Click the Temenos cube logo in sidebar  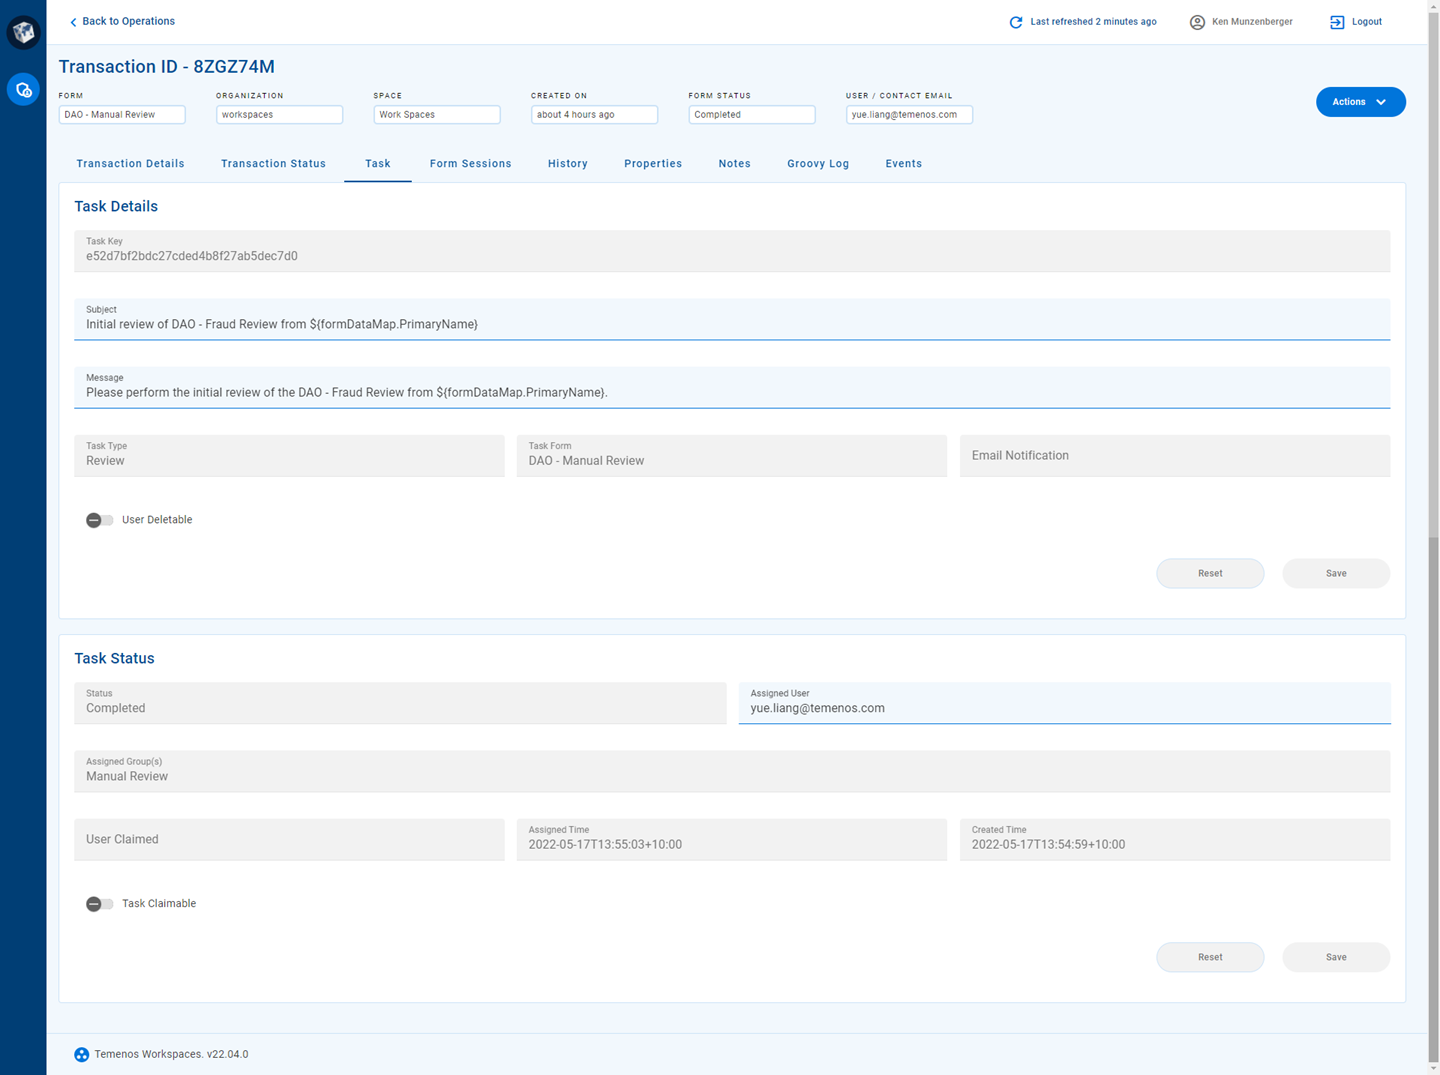(x=23, y=32)
